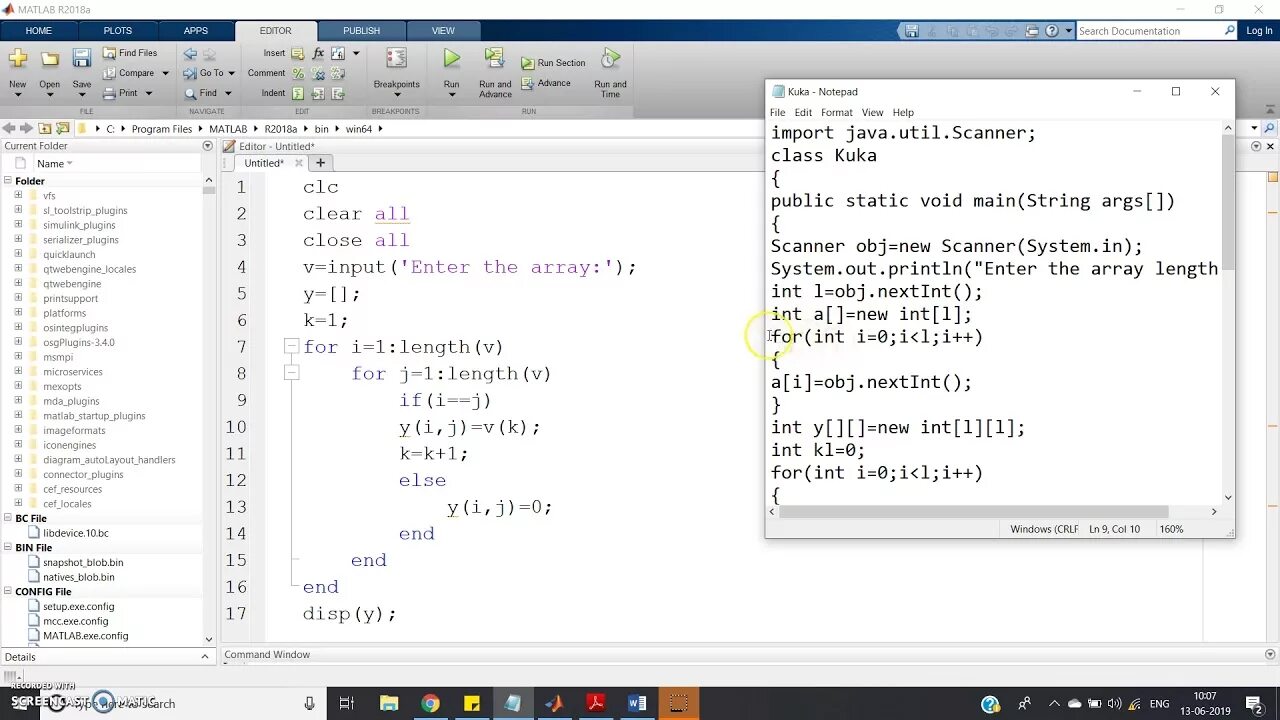Open the Format menu in Notepad
The image size is (1280, 720).
(x=836, y=113)
